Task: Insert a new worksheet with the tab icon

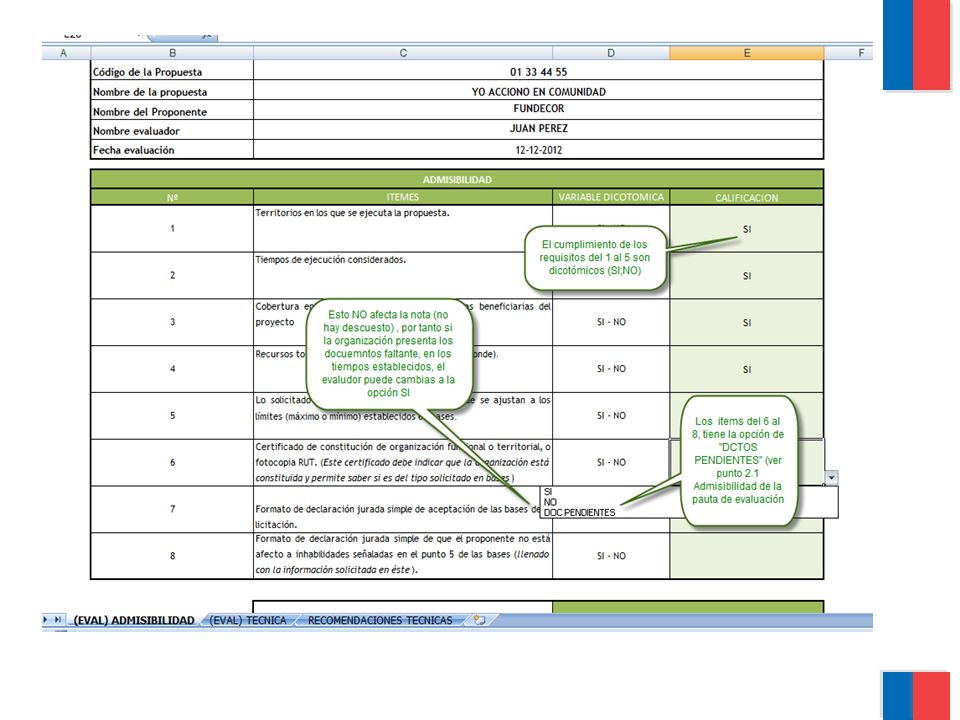Action: pos(479,620)
